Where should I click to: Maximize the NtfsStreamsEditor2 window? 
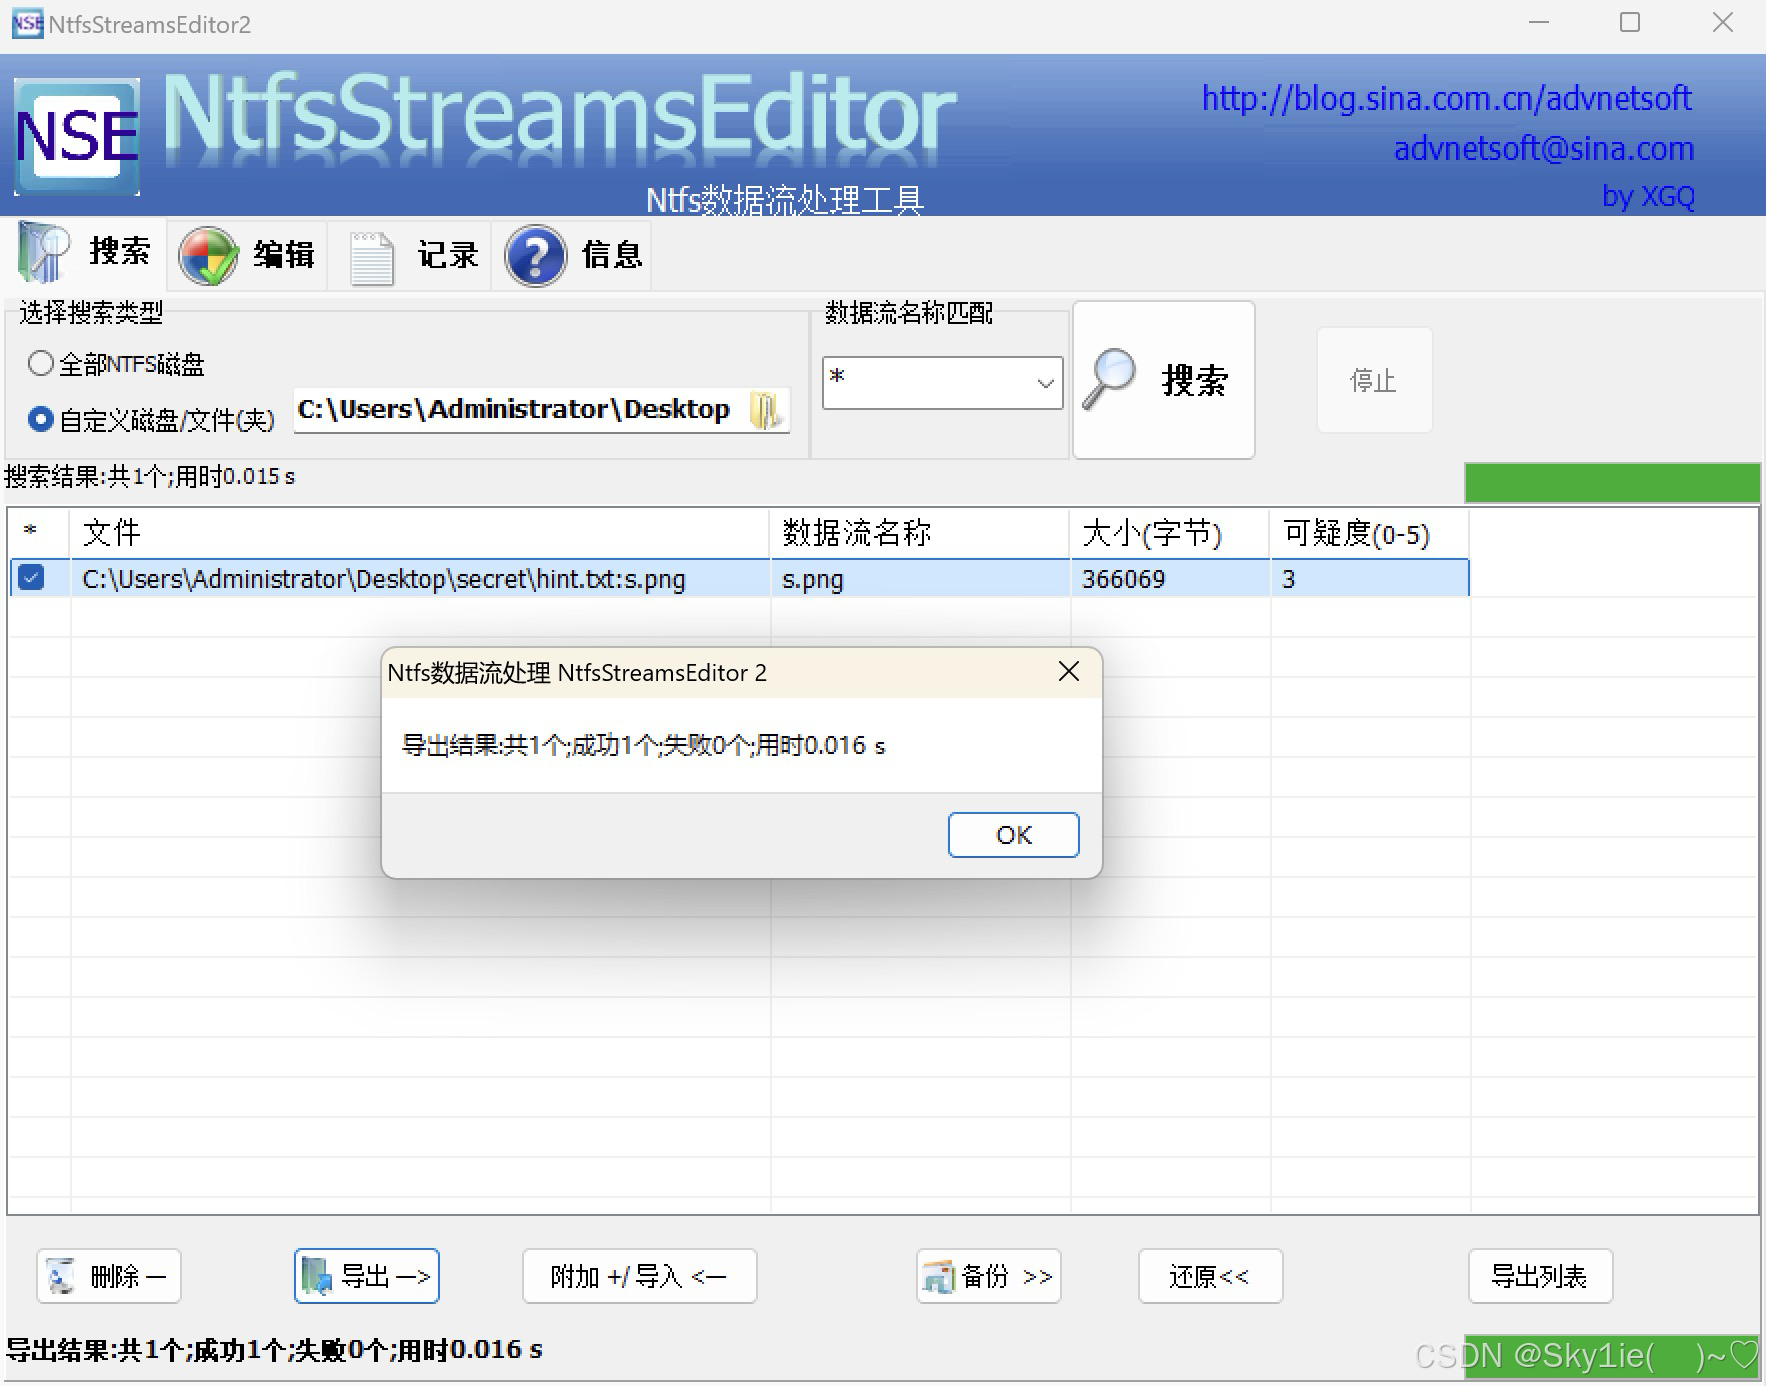pyautogui.click(x=1630, y=22)
